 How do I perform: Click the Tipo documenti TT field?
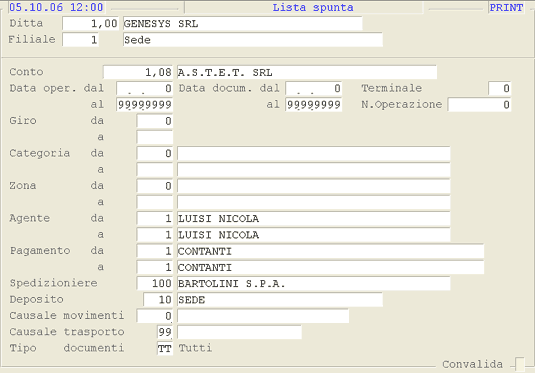tap(165, 348)
